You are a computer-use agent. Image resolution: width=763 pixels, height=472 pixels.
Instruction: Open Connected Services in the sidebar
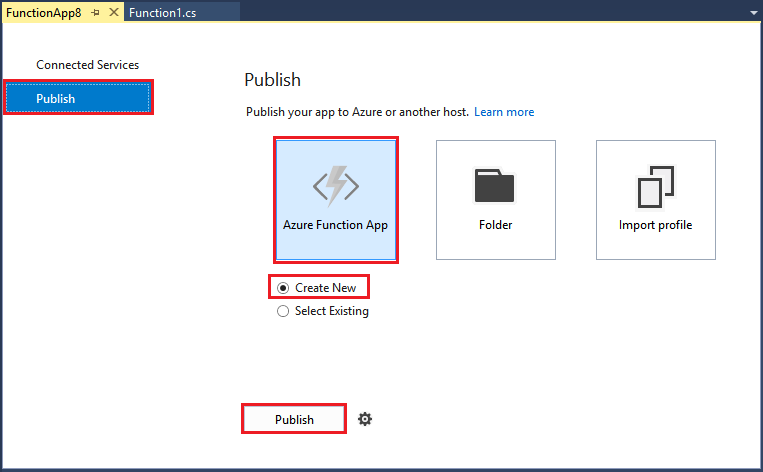(88, 65)
